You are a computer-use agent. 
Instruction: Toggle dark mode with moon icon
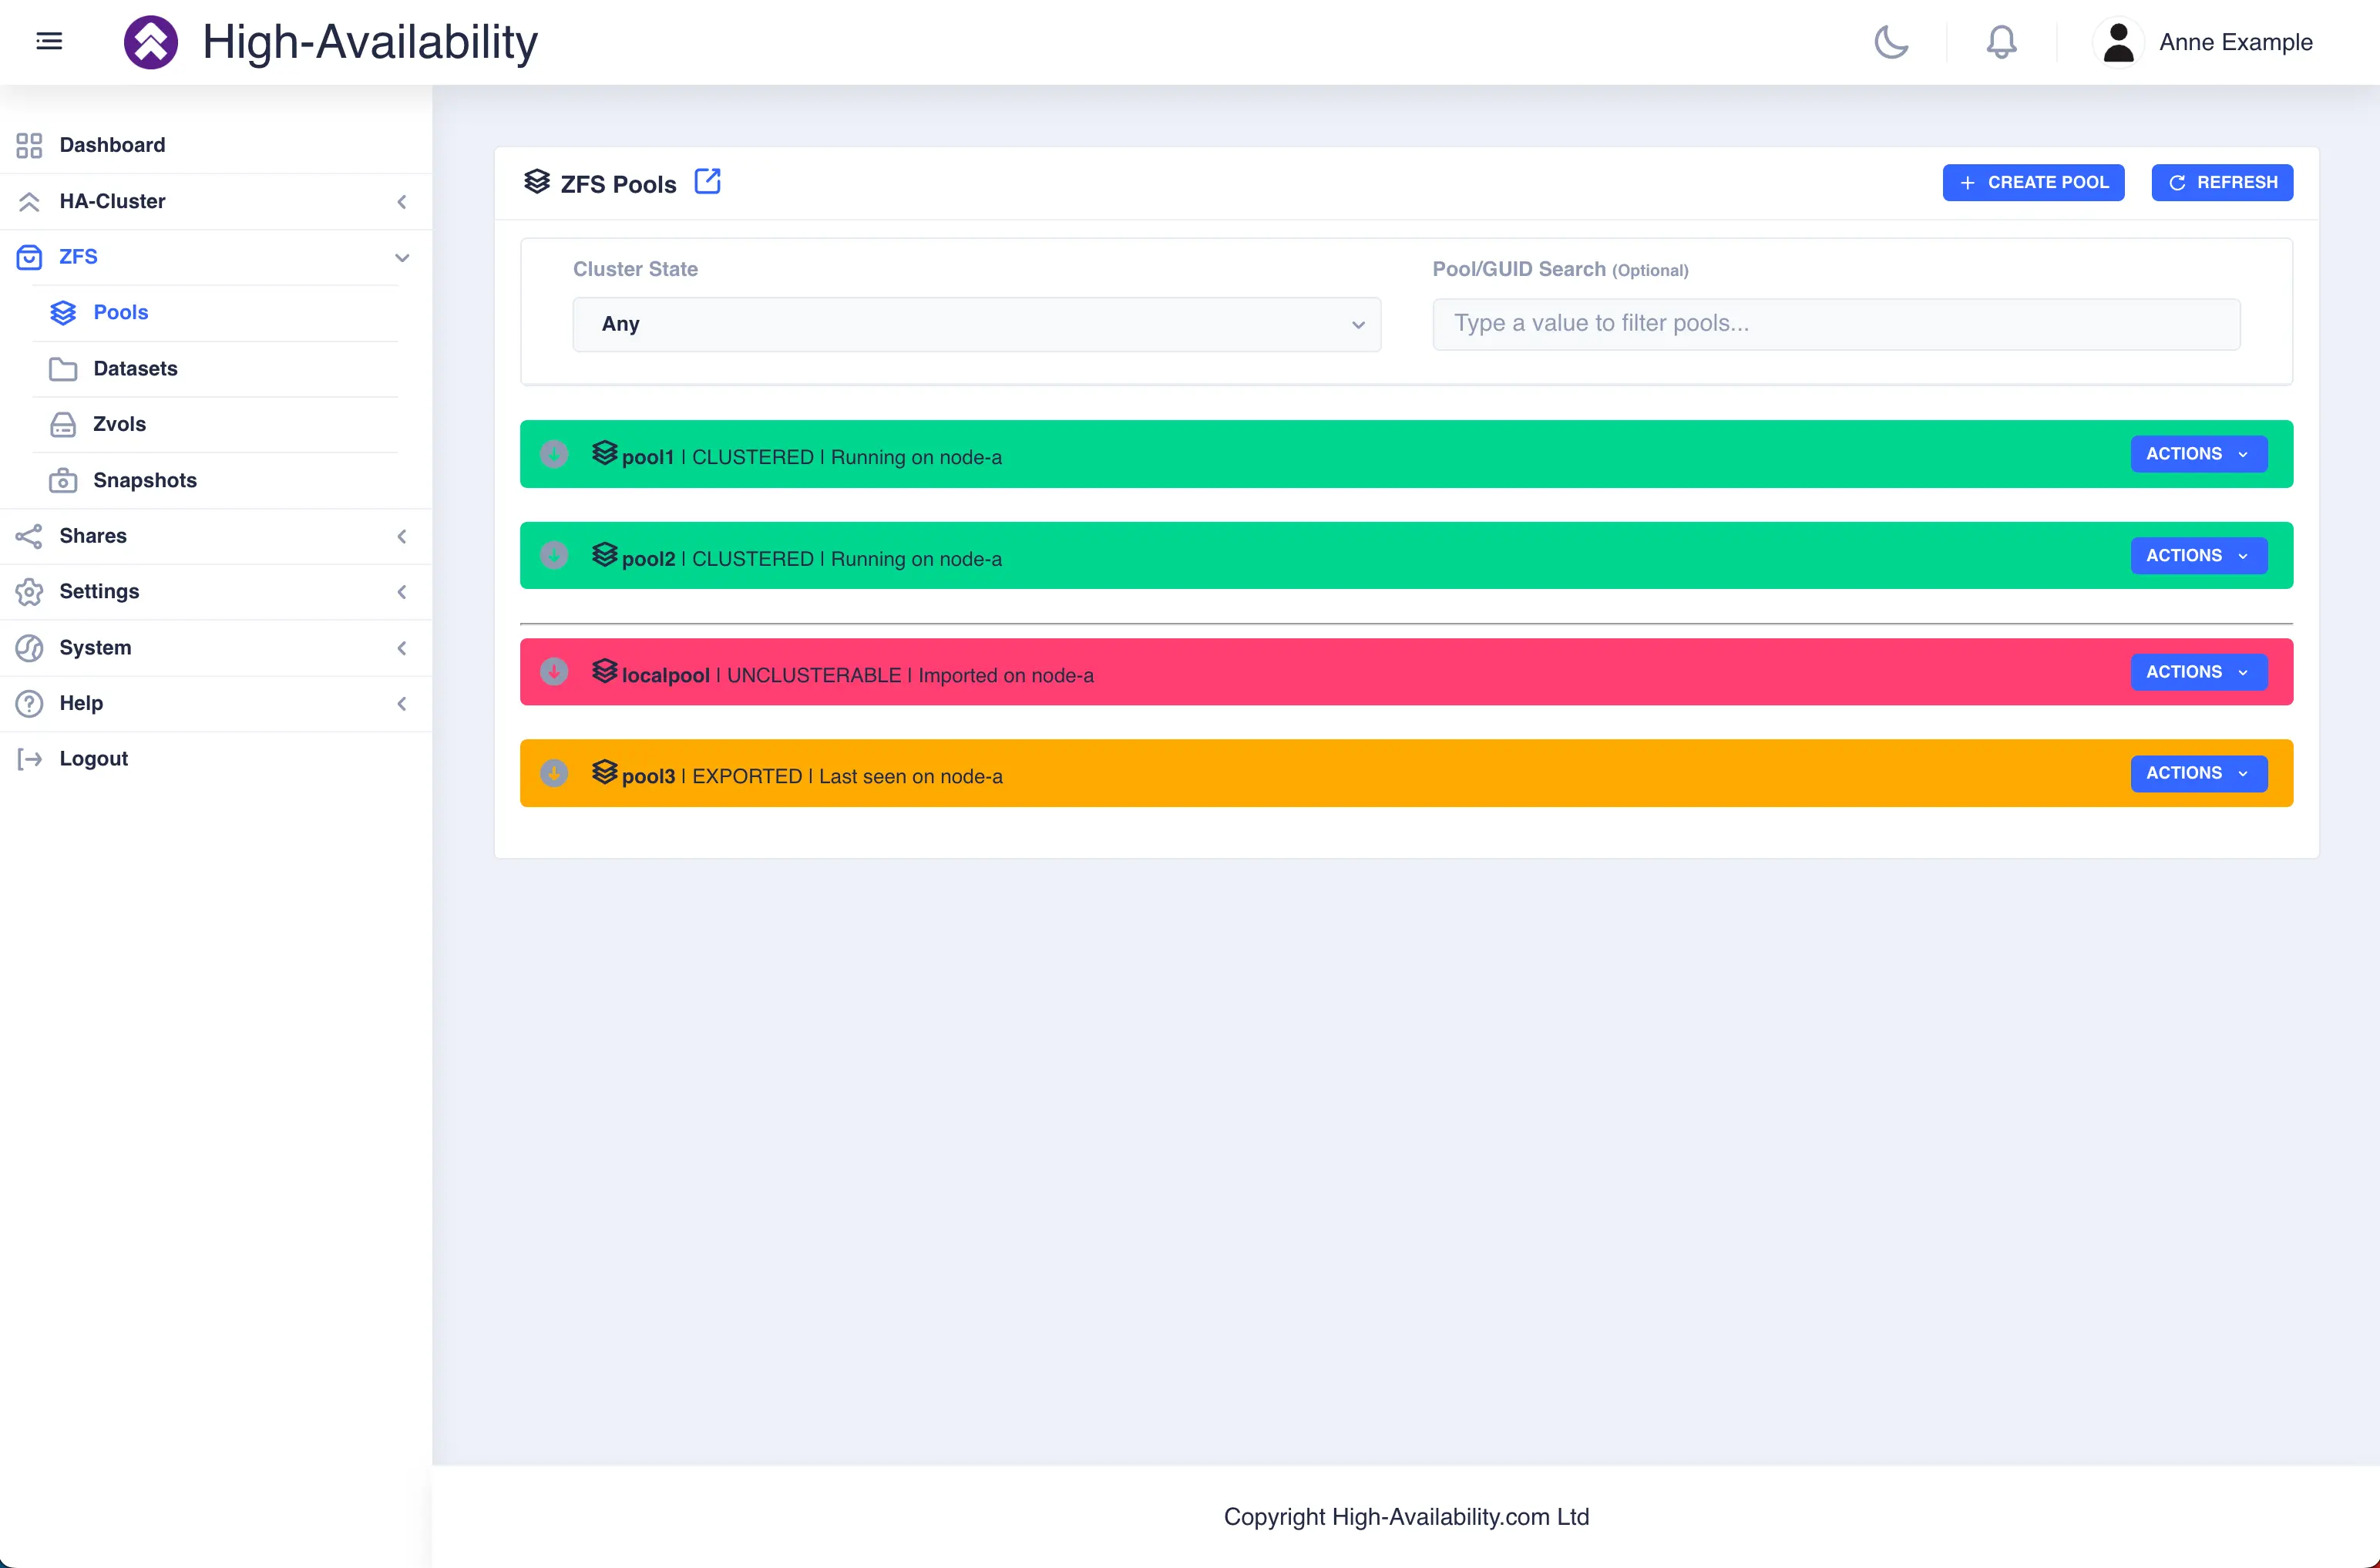[x=1891, y=42]
